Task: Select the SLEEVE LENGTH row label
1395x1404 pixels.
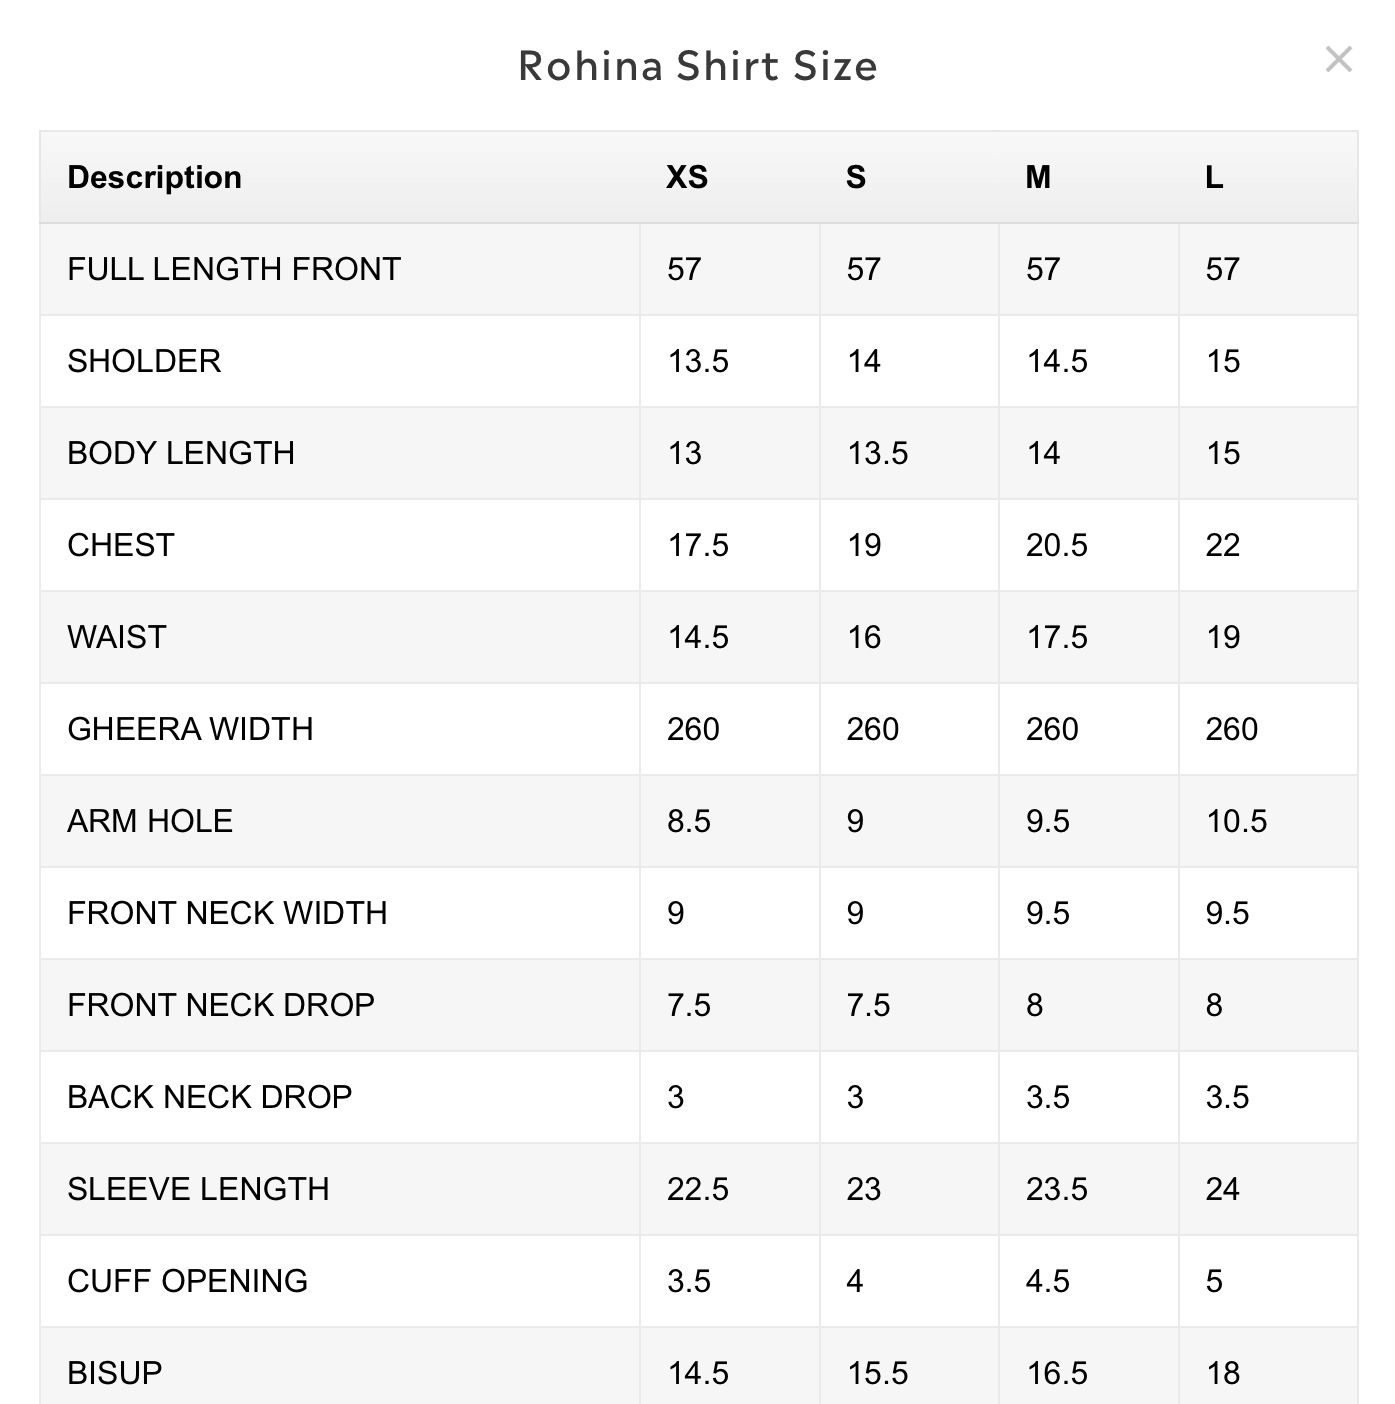Action: [x=198, y=1189]
